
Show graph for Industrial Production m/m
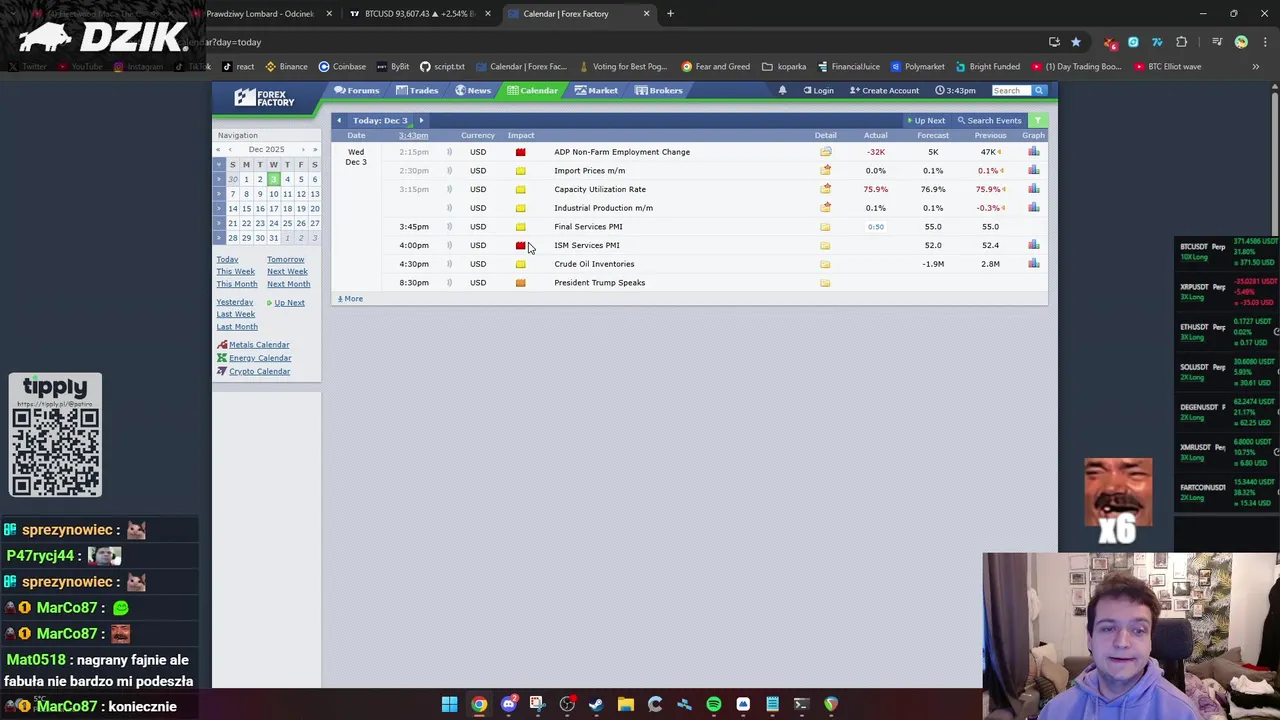(1033, 208)
